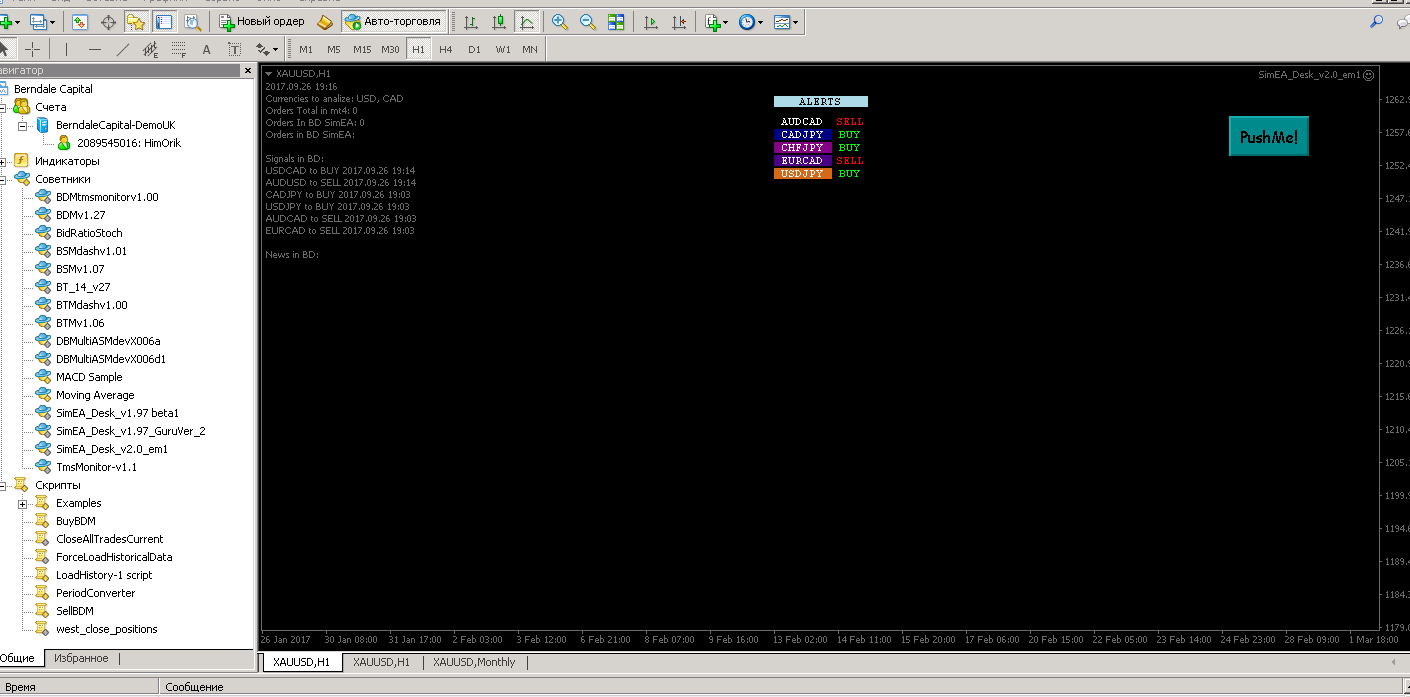Viewport: 1410px width, 697px height.
Task: Click the search magnifier icon top right
Action: pyautogui.click(x=1376, y=21)
